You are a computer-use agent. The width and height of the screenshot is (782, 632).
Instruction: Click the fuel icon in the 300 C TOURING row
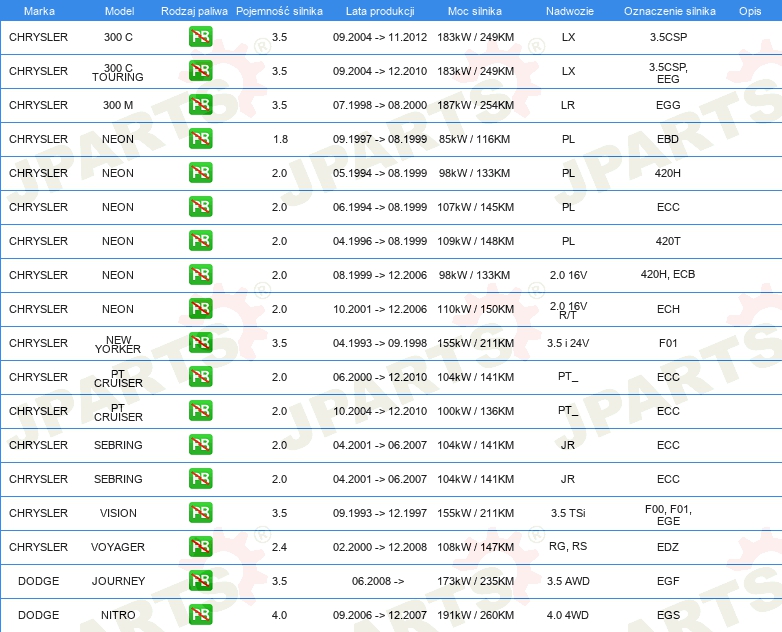pyautogui.click(x=200, y=70)
